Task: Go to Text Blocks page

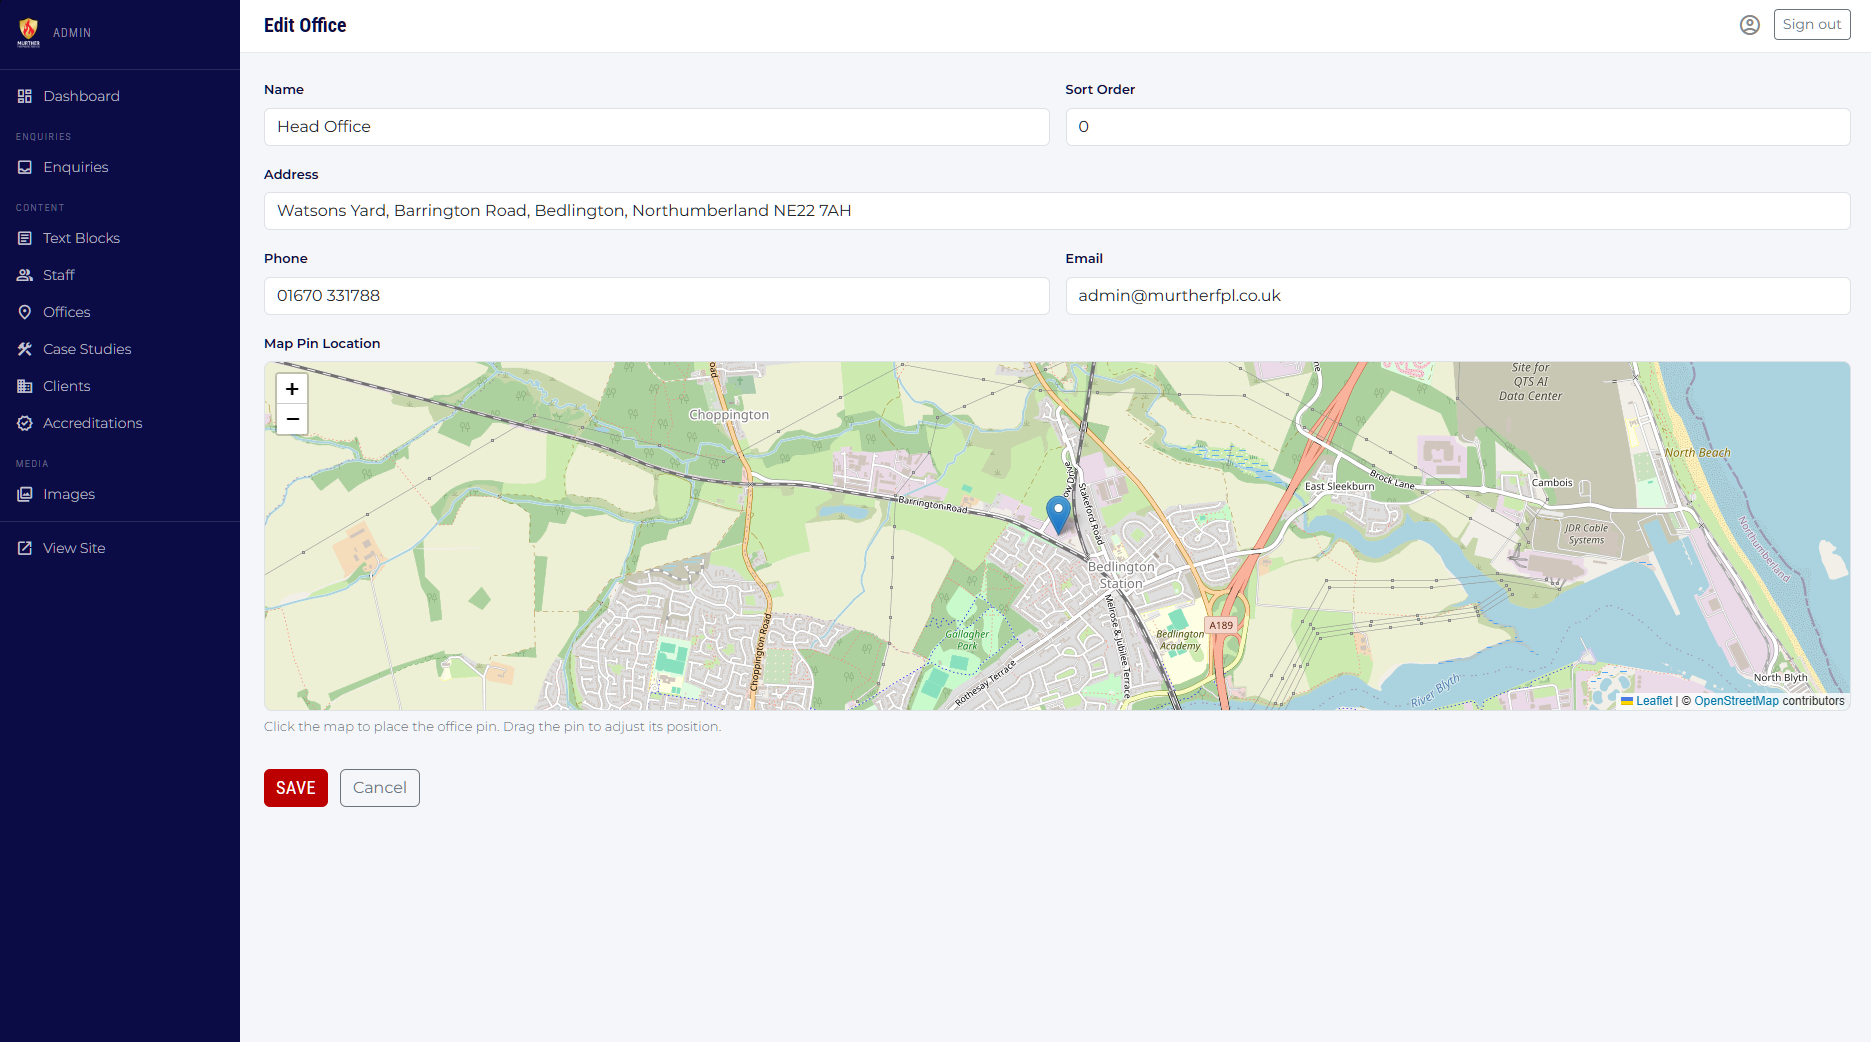Action: point(81,238)
